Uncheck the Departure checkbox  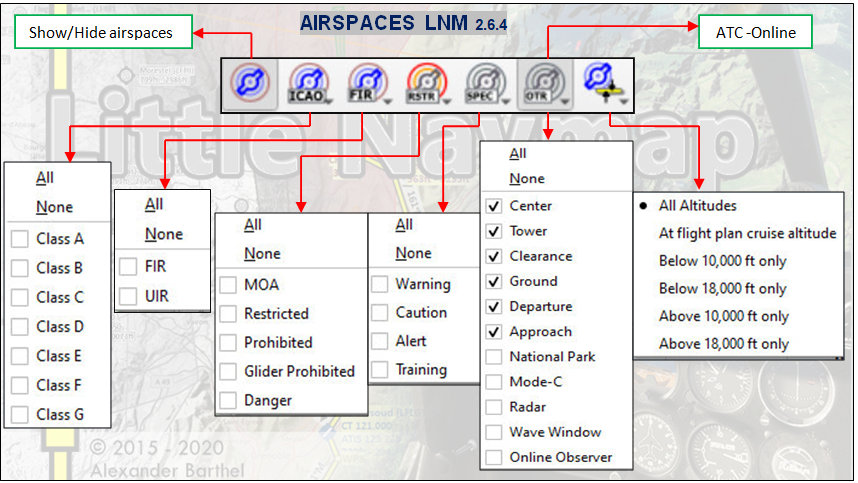pyautogui.click(x=494, y=307)
